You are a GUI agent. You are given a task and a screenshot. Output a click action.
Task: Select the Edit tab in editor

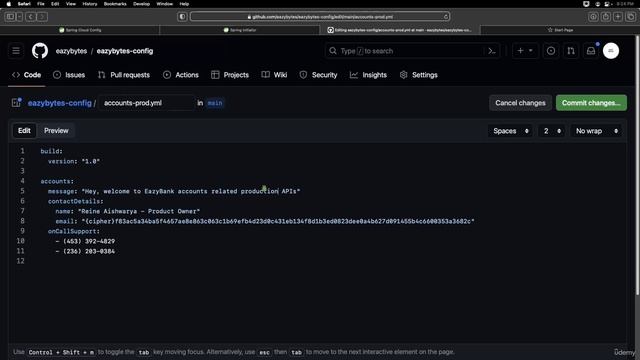tap(24, 131)
